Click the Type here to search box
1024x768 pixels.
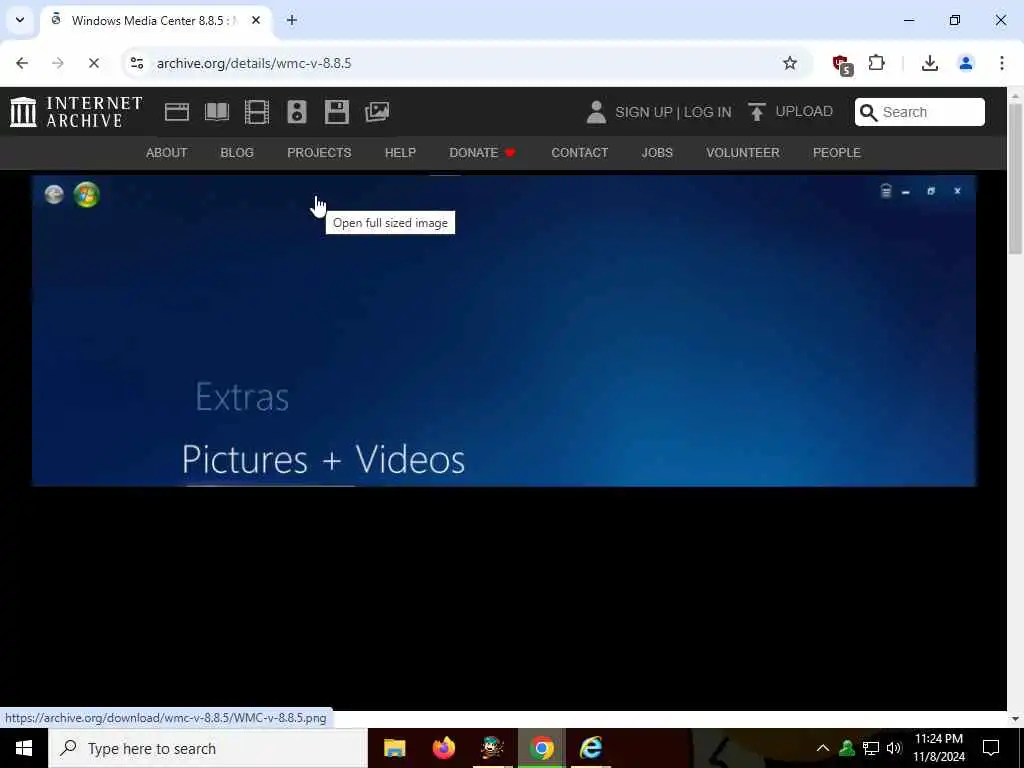tap(208, 748)
